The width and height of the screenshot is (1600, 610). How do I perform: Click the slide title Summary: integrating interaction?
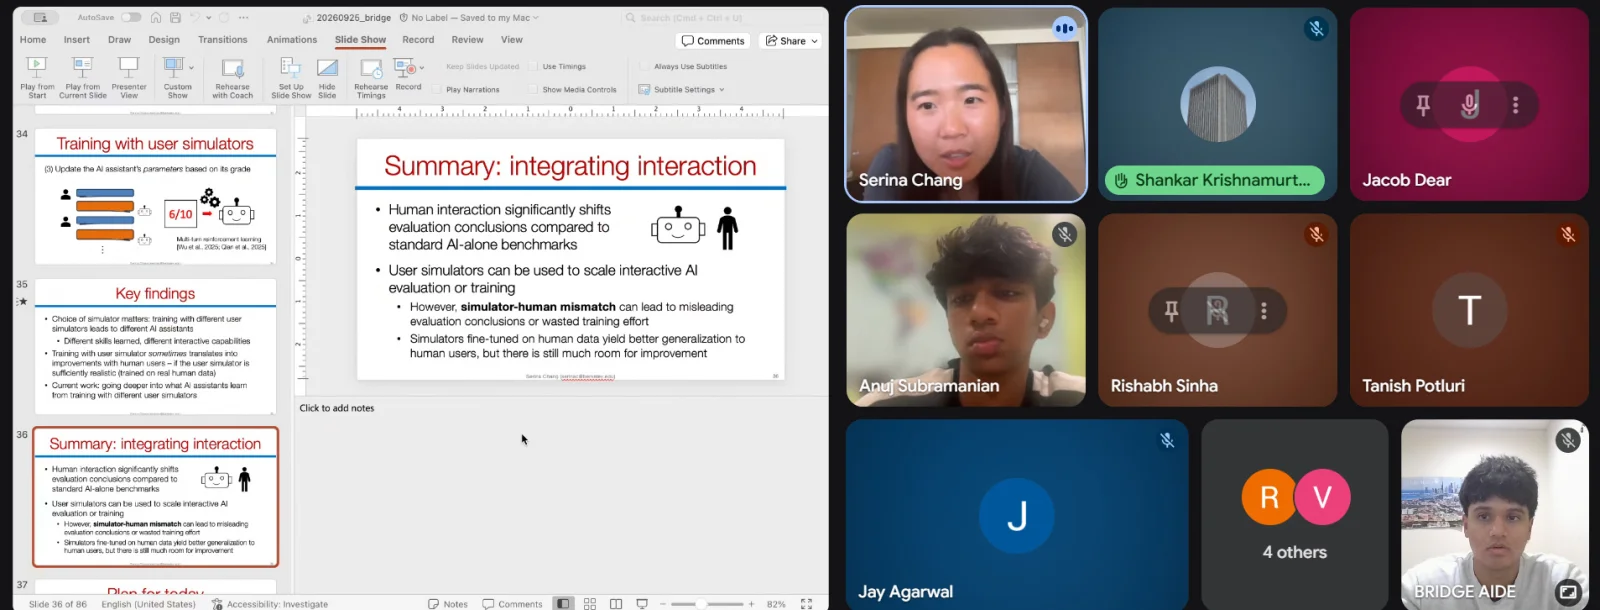coord(570,166)
